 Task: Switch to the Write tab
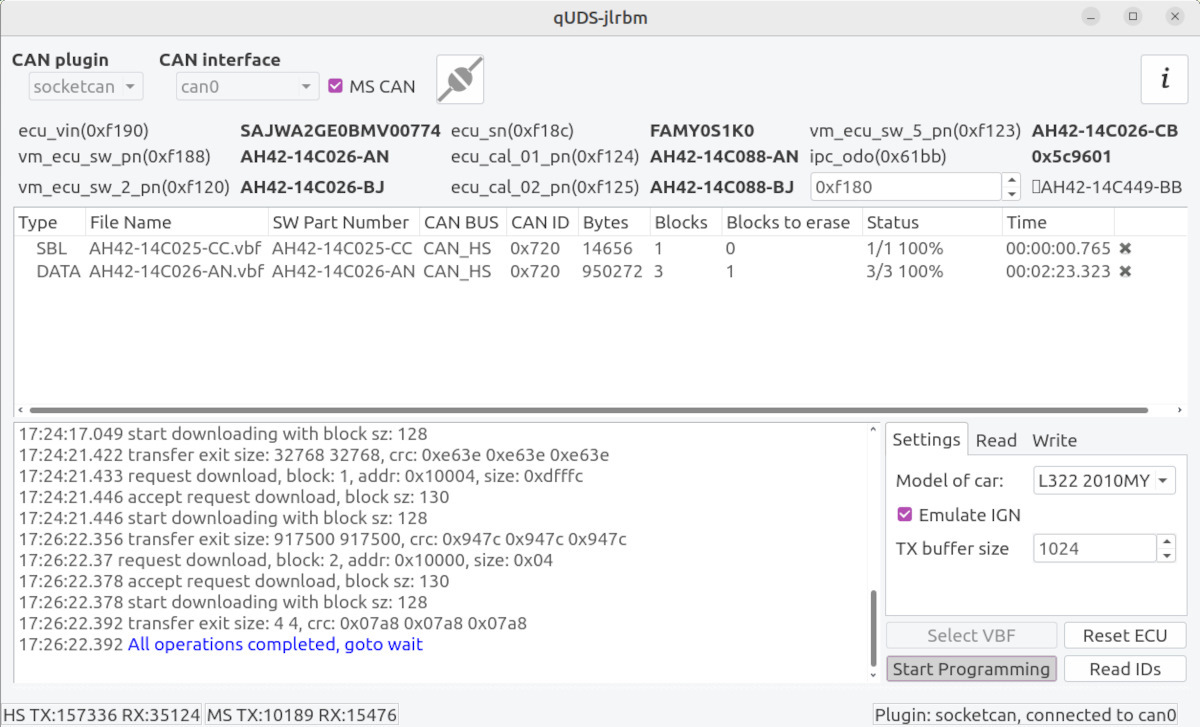[x=1054, y=441]
